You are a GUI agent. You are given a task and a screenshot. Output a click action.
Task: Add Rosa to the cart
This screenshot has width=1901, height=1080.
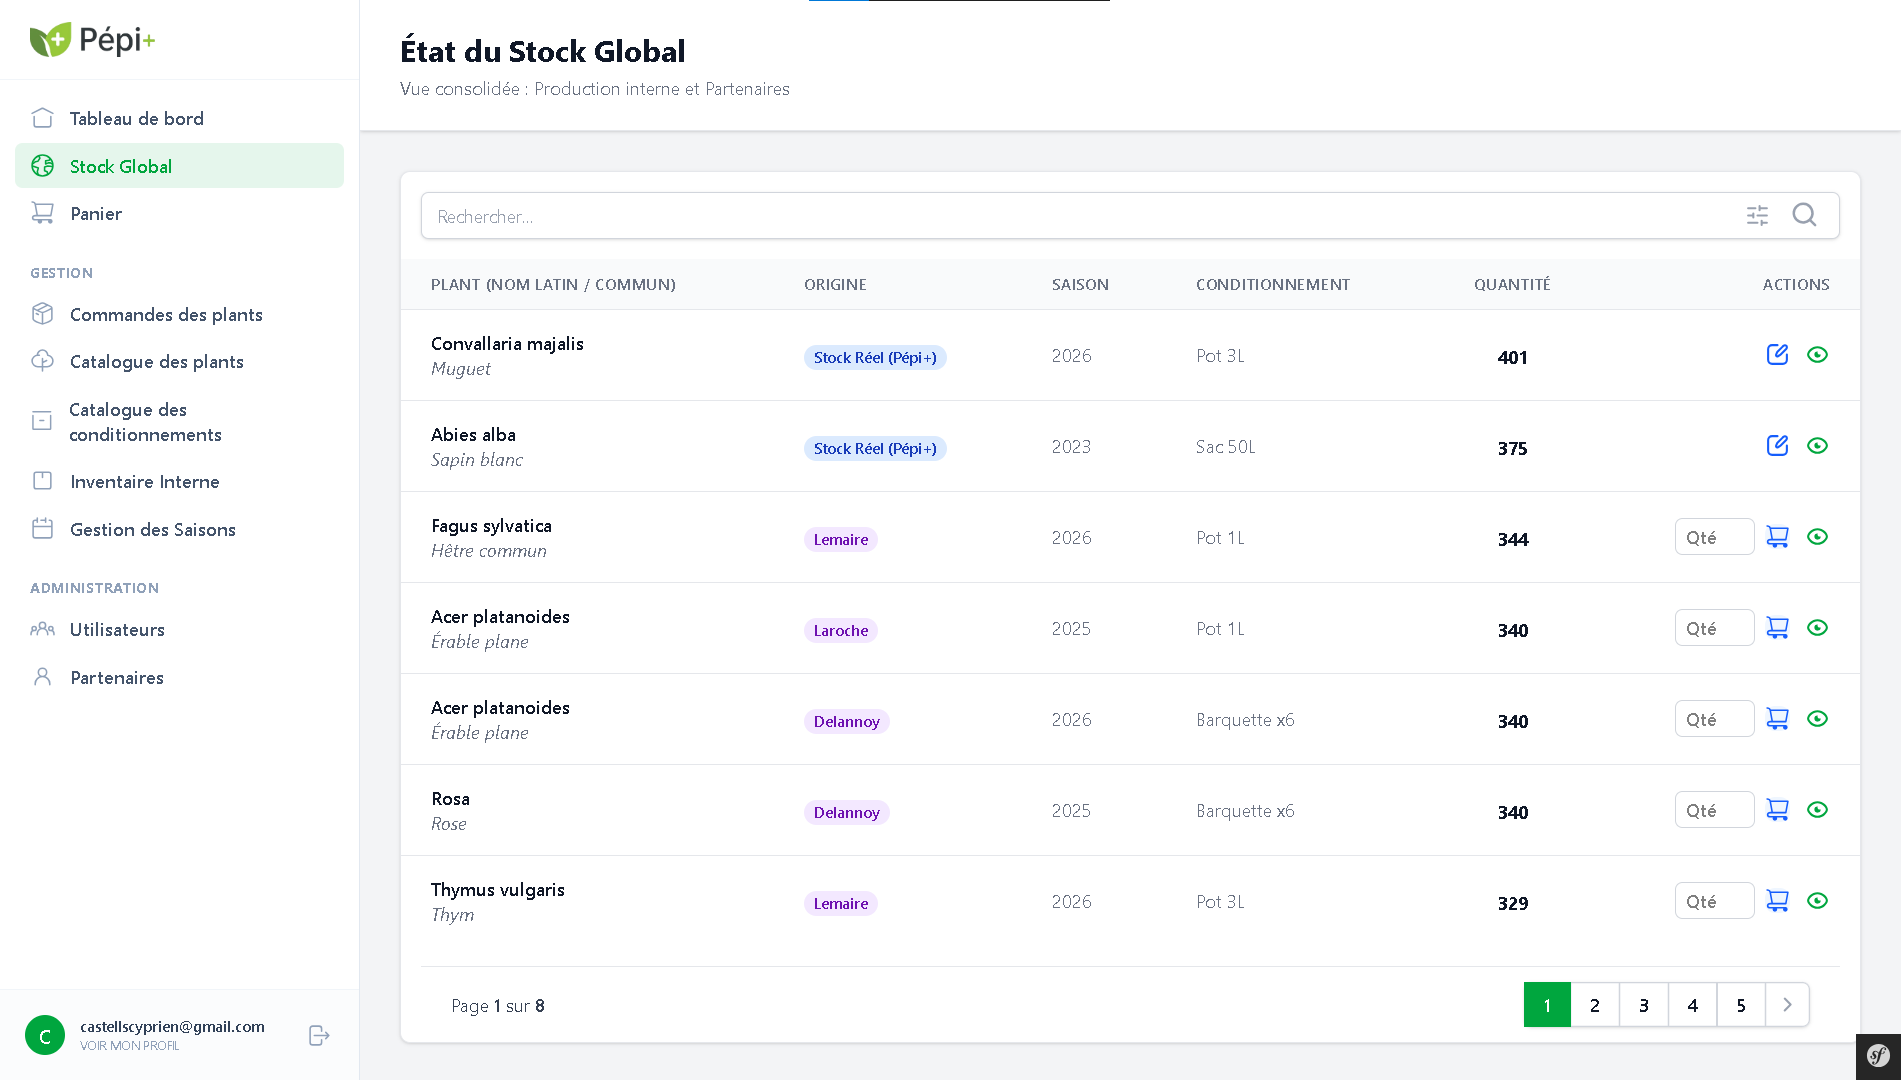(x=1777, y=809)
